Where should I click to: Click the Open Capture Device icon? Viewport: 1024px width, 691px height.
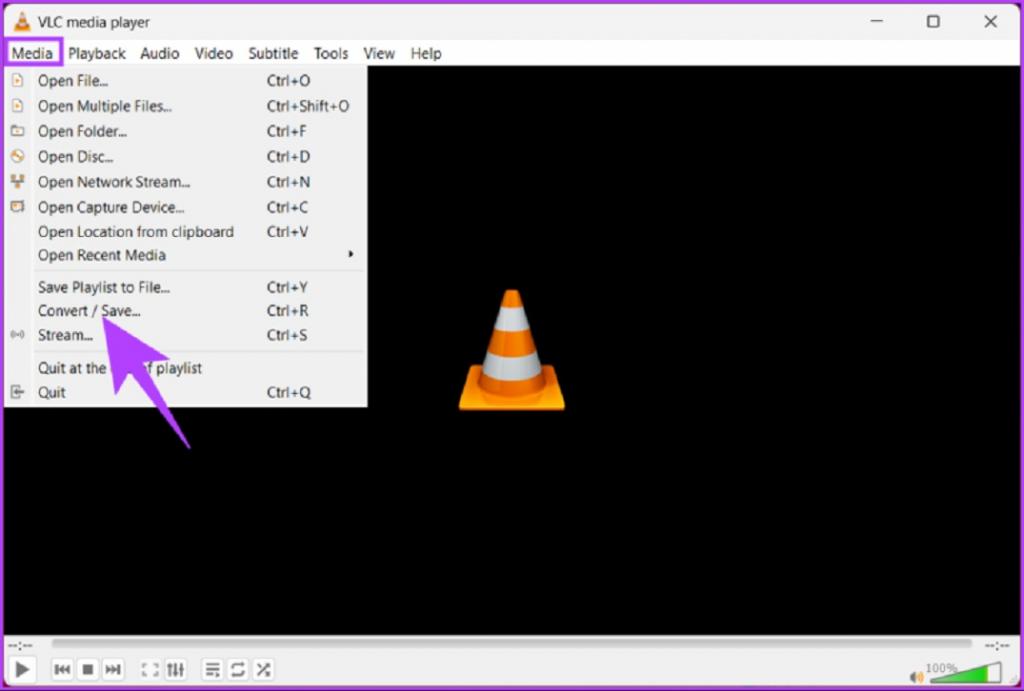click(18, 206)
